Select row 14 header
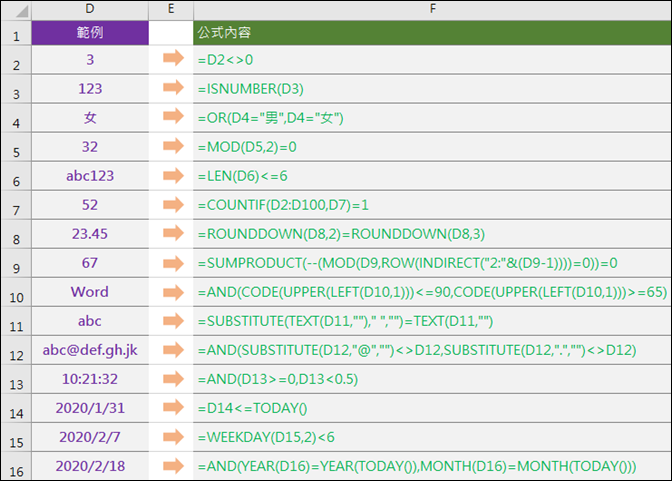This screenshot has height=481, width=672. [x=16, y=408]
